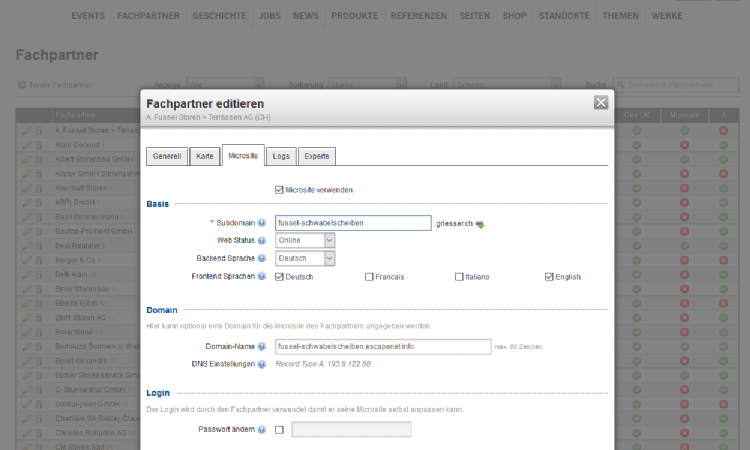Switch to the Generell tab
Image resolution: width=750 pixels, height=450 pixels.
(x=166, y=157)
